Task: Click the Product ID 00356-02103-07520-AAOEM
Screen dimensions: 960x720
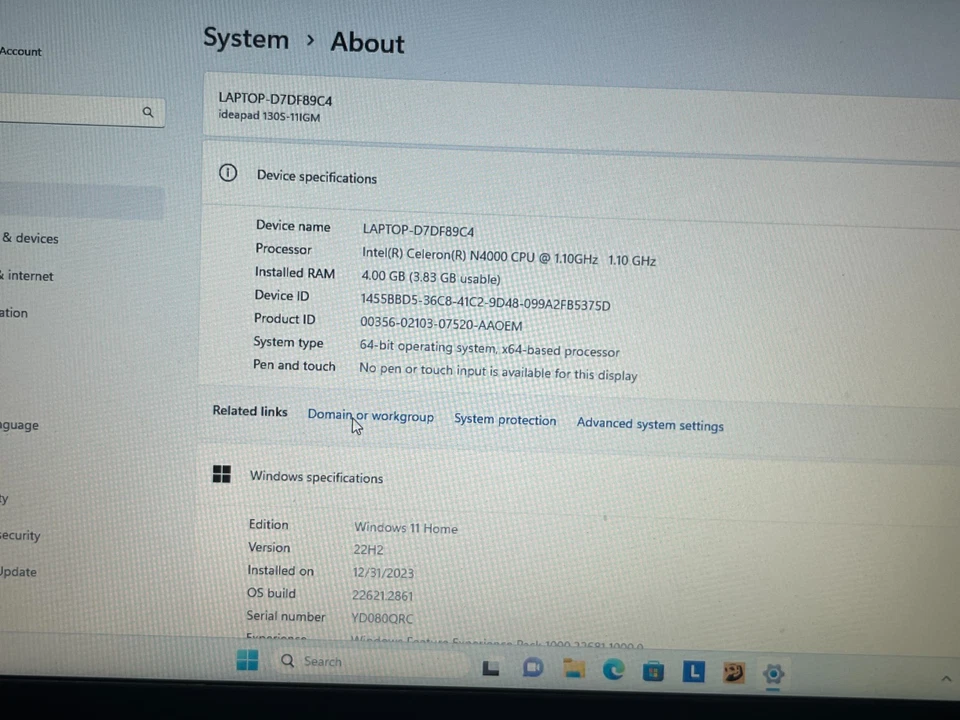Action: click(441, 324)
